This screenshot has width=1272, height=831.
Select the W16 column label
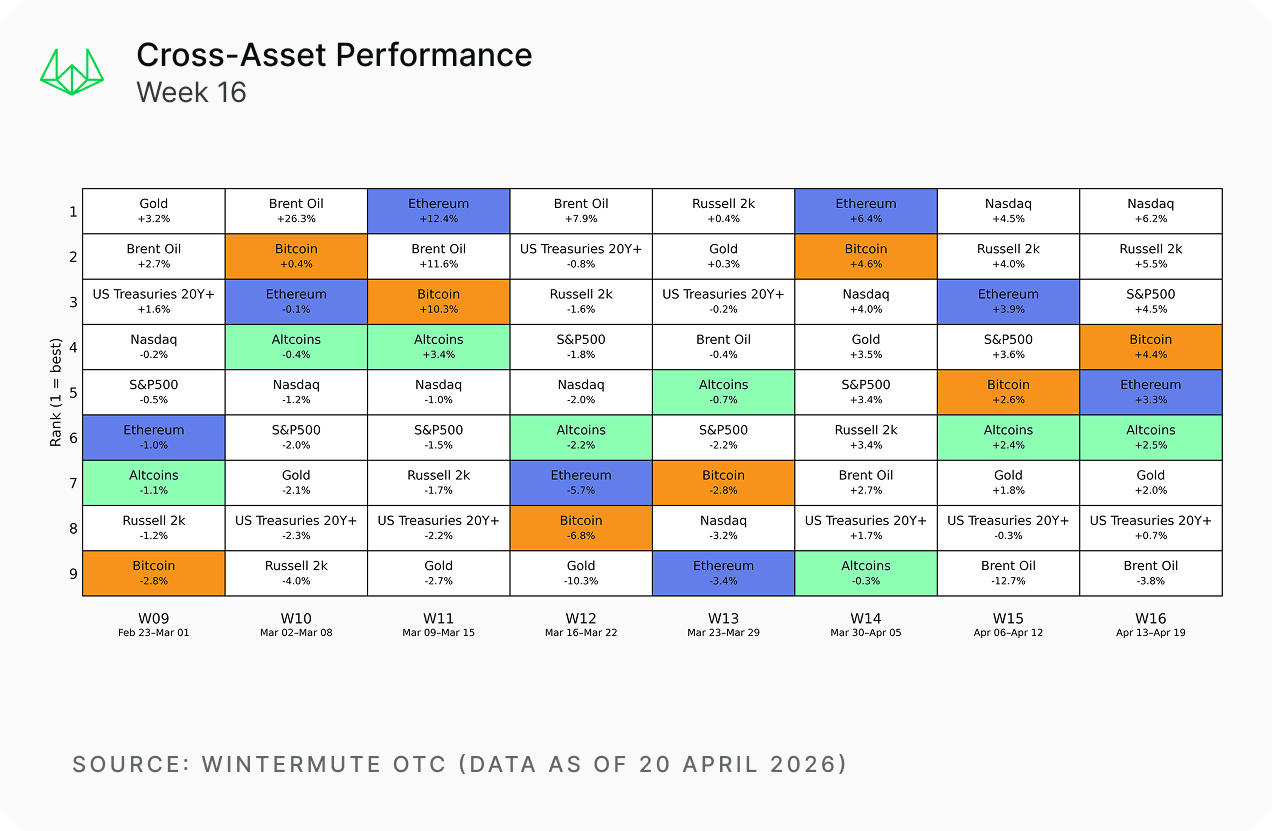click(1150, 619)
